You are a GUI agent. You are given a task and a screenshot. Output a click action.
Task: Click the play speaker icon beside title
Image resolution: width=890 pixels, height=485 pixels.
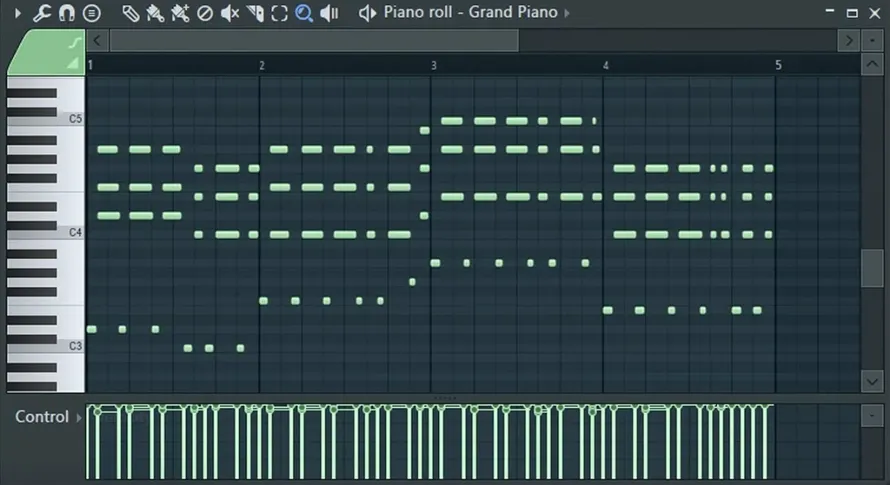pyautogui.click(x=367, y=13)
